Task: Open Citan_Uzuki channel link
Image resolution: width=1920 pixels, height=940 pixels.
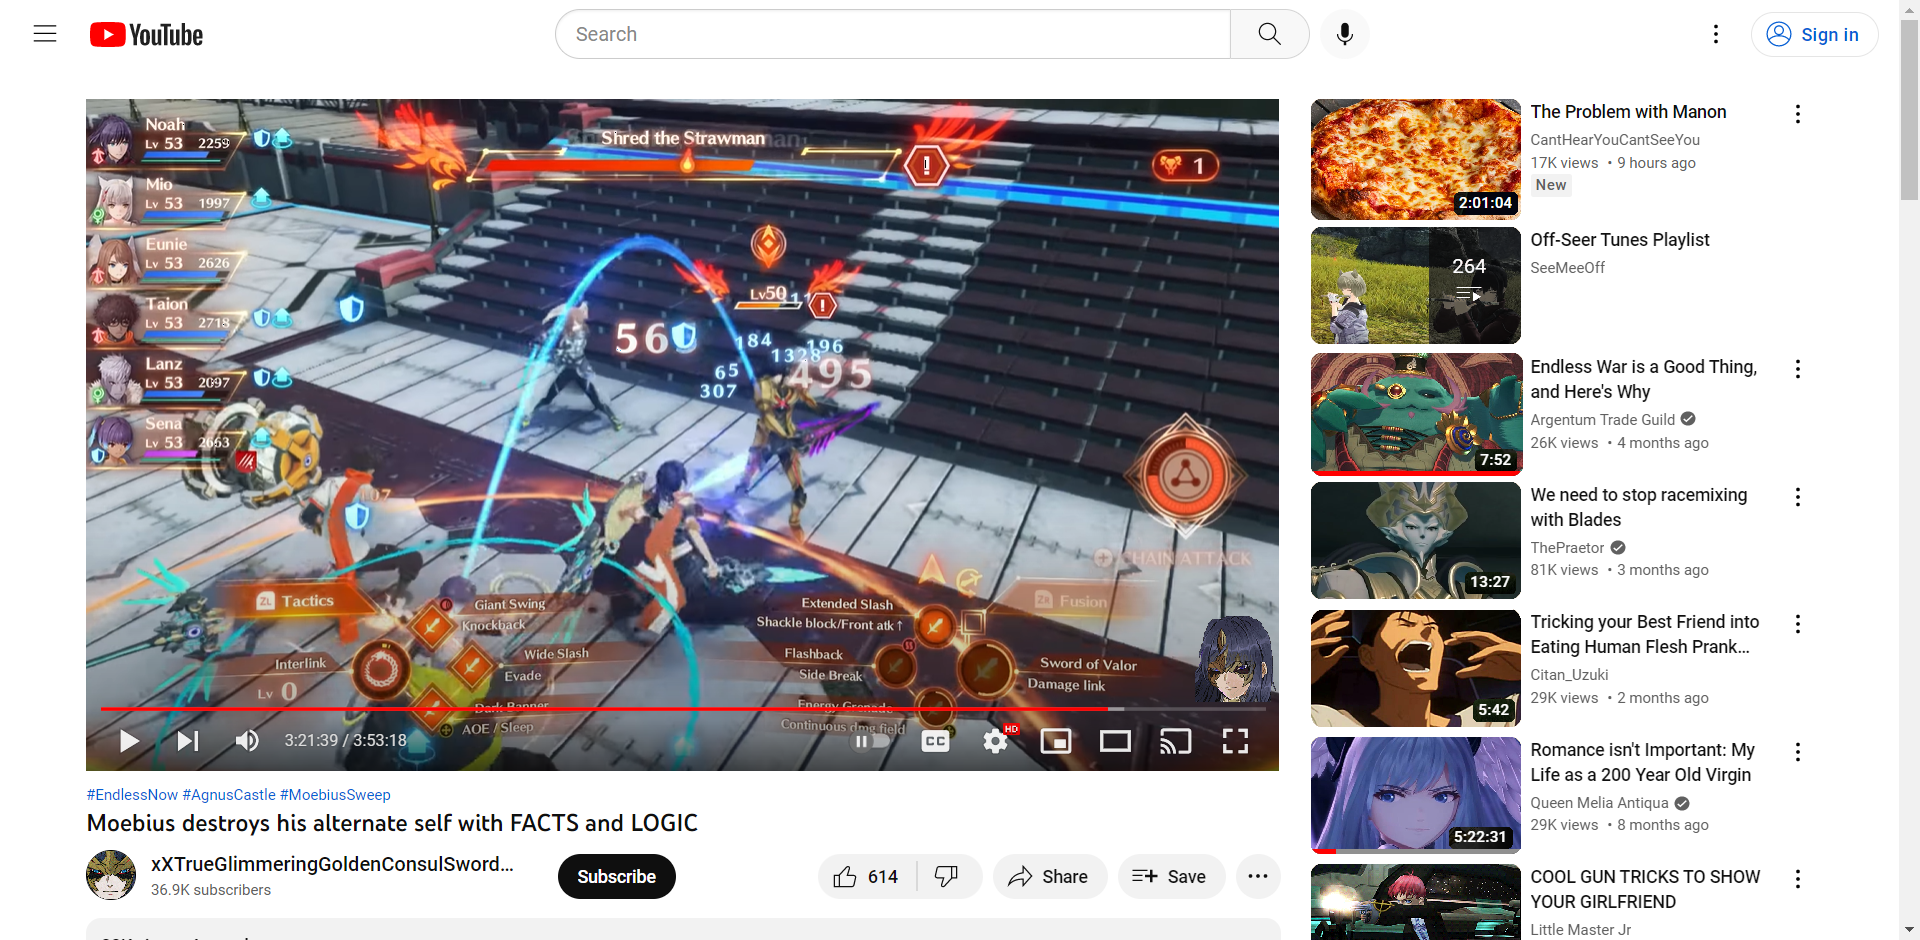Action: 1569,675
